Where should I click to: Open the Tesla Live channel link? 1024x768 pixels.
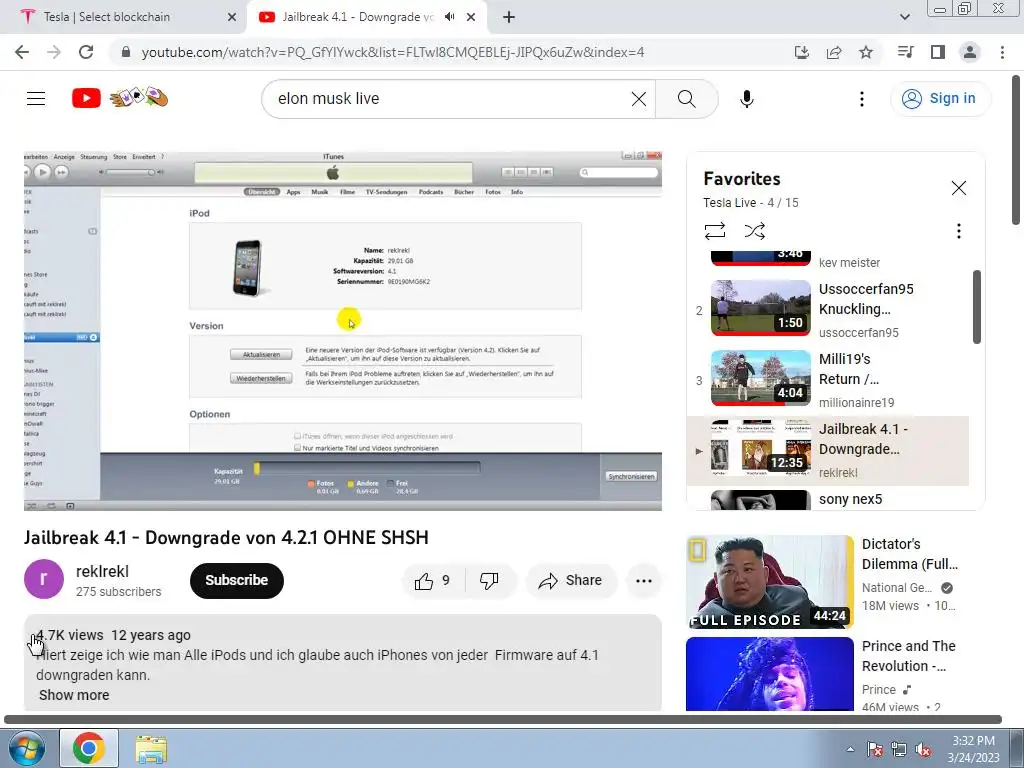729,202
